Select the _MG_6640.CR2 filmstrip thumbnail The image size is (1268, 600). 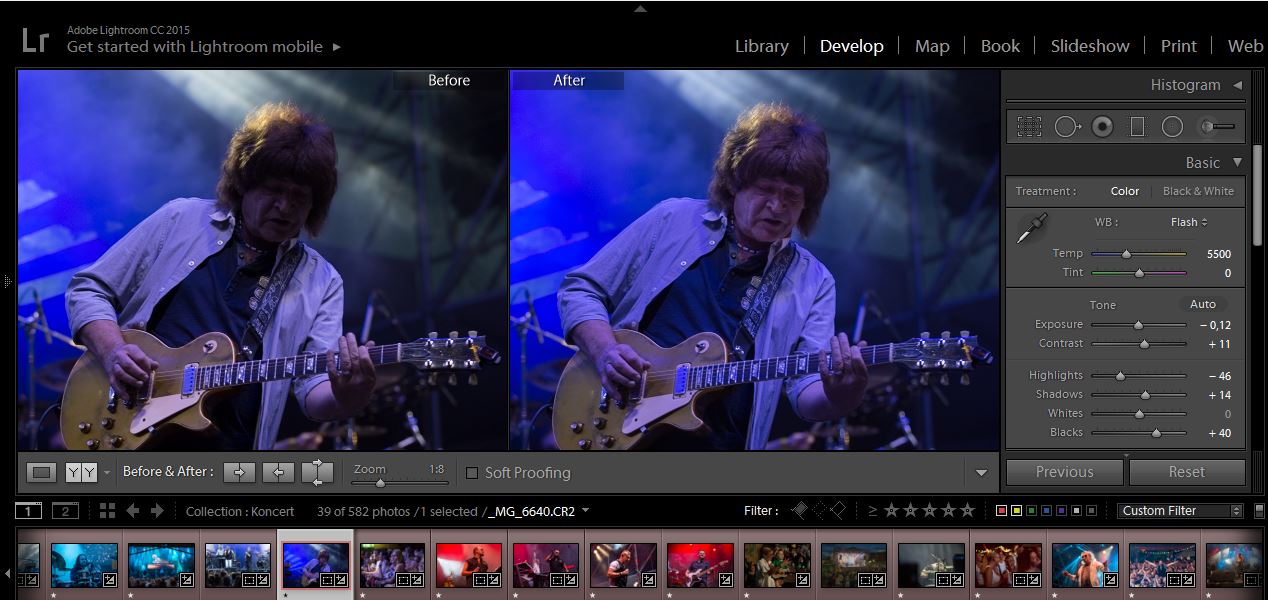pos(315,563)
